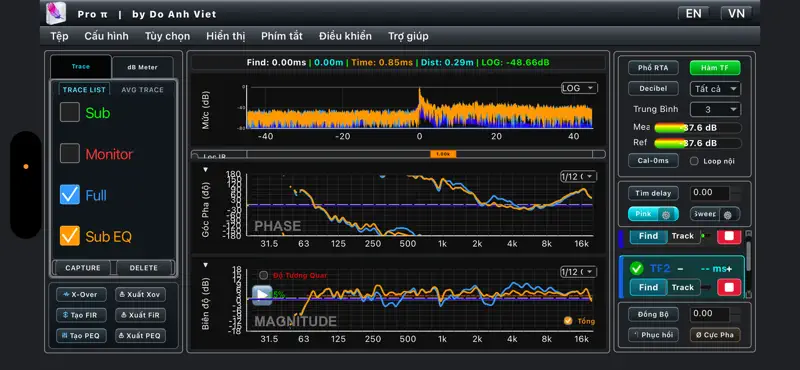
Task: Toggle Pink noise generator on
Action: (653, 214)
